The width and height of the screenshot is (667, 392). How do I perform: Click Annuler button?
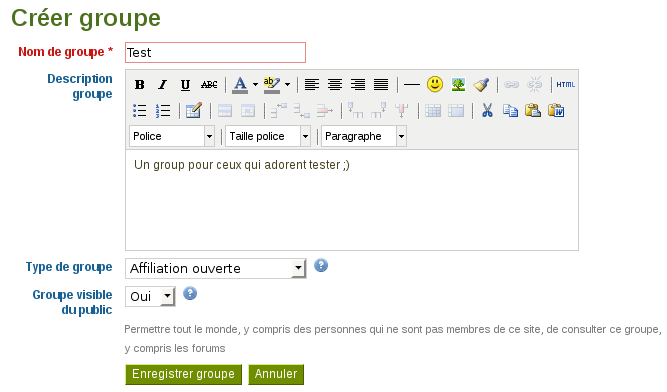point(276,374)
